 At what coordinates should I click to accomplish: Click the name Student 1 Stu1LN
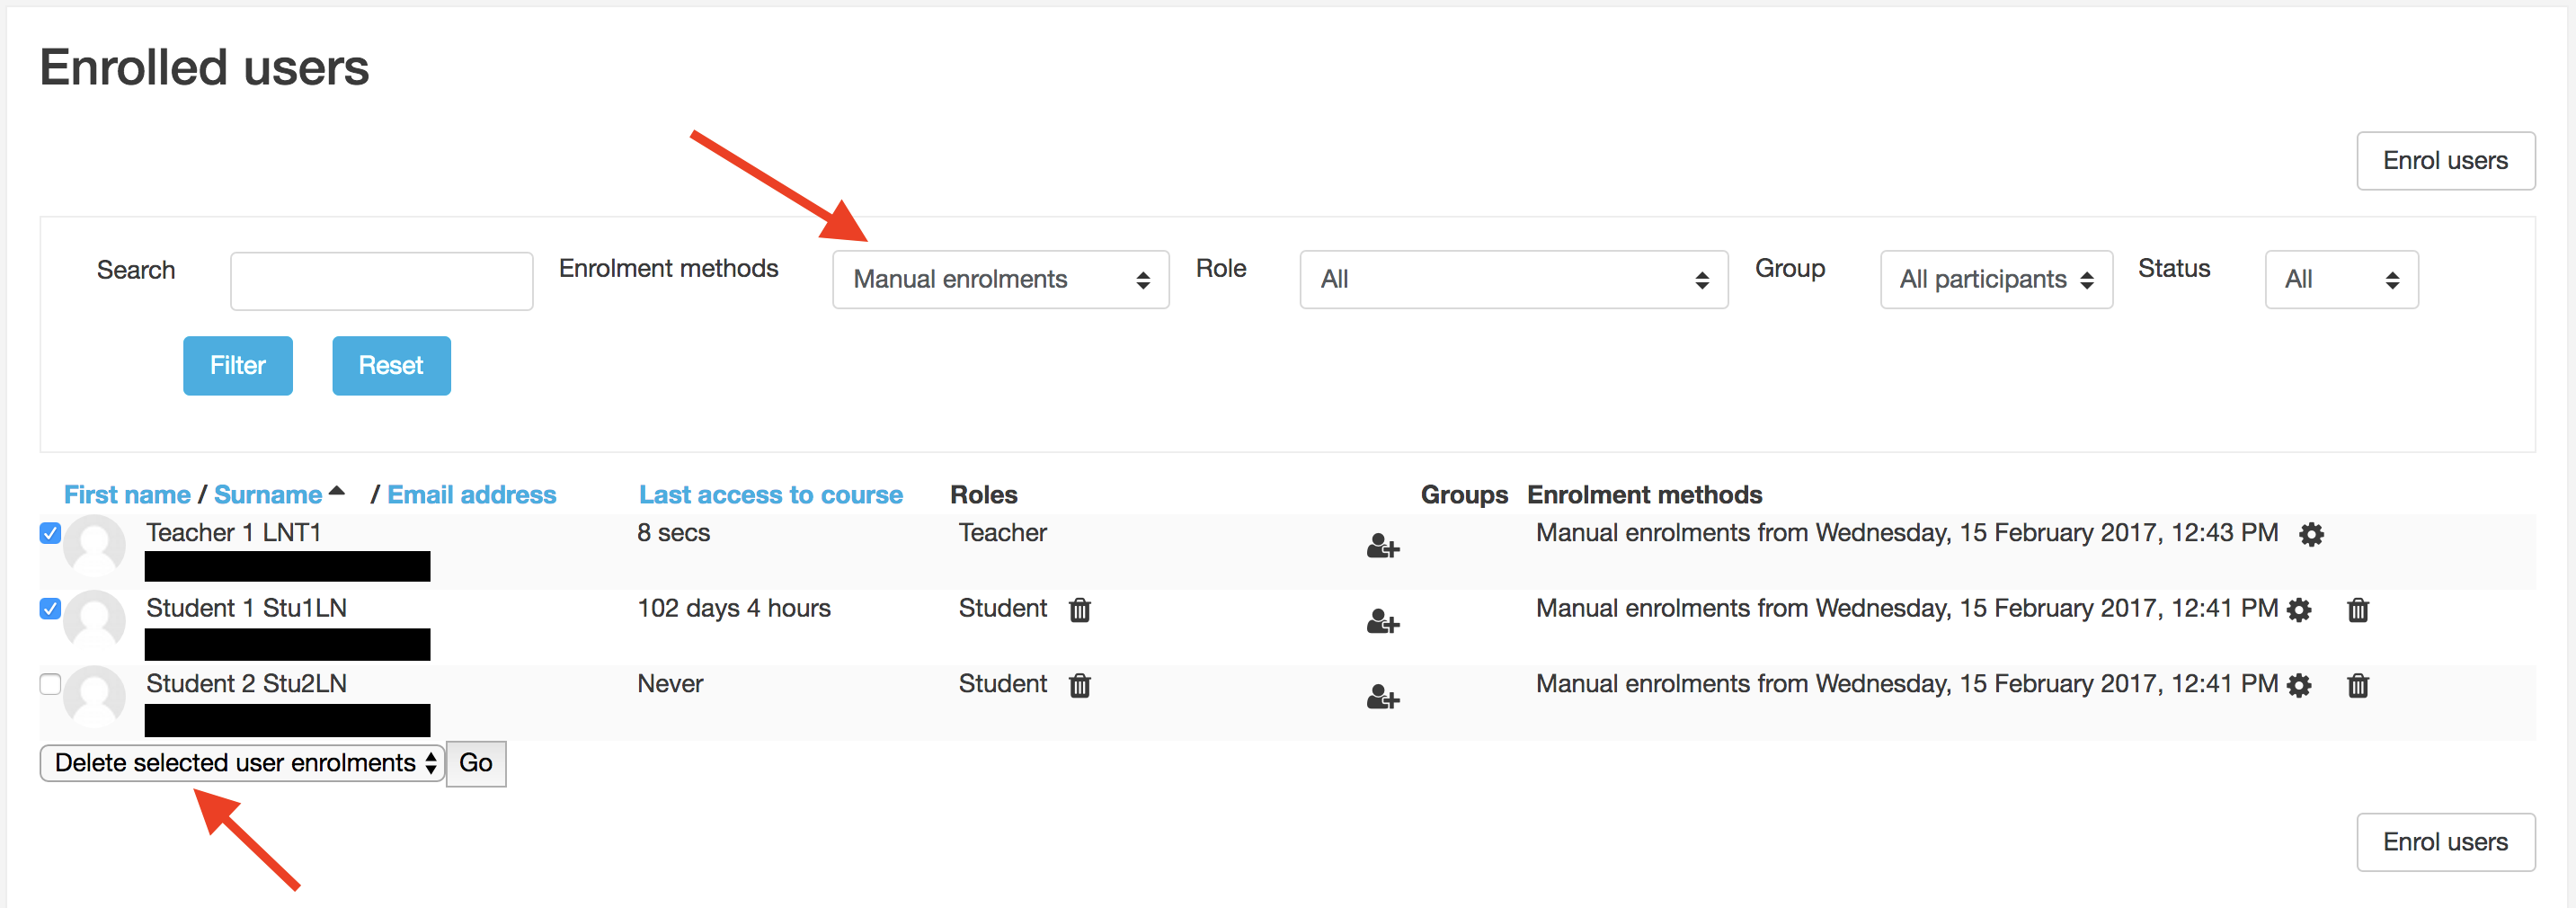(247, 608)
